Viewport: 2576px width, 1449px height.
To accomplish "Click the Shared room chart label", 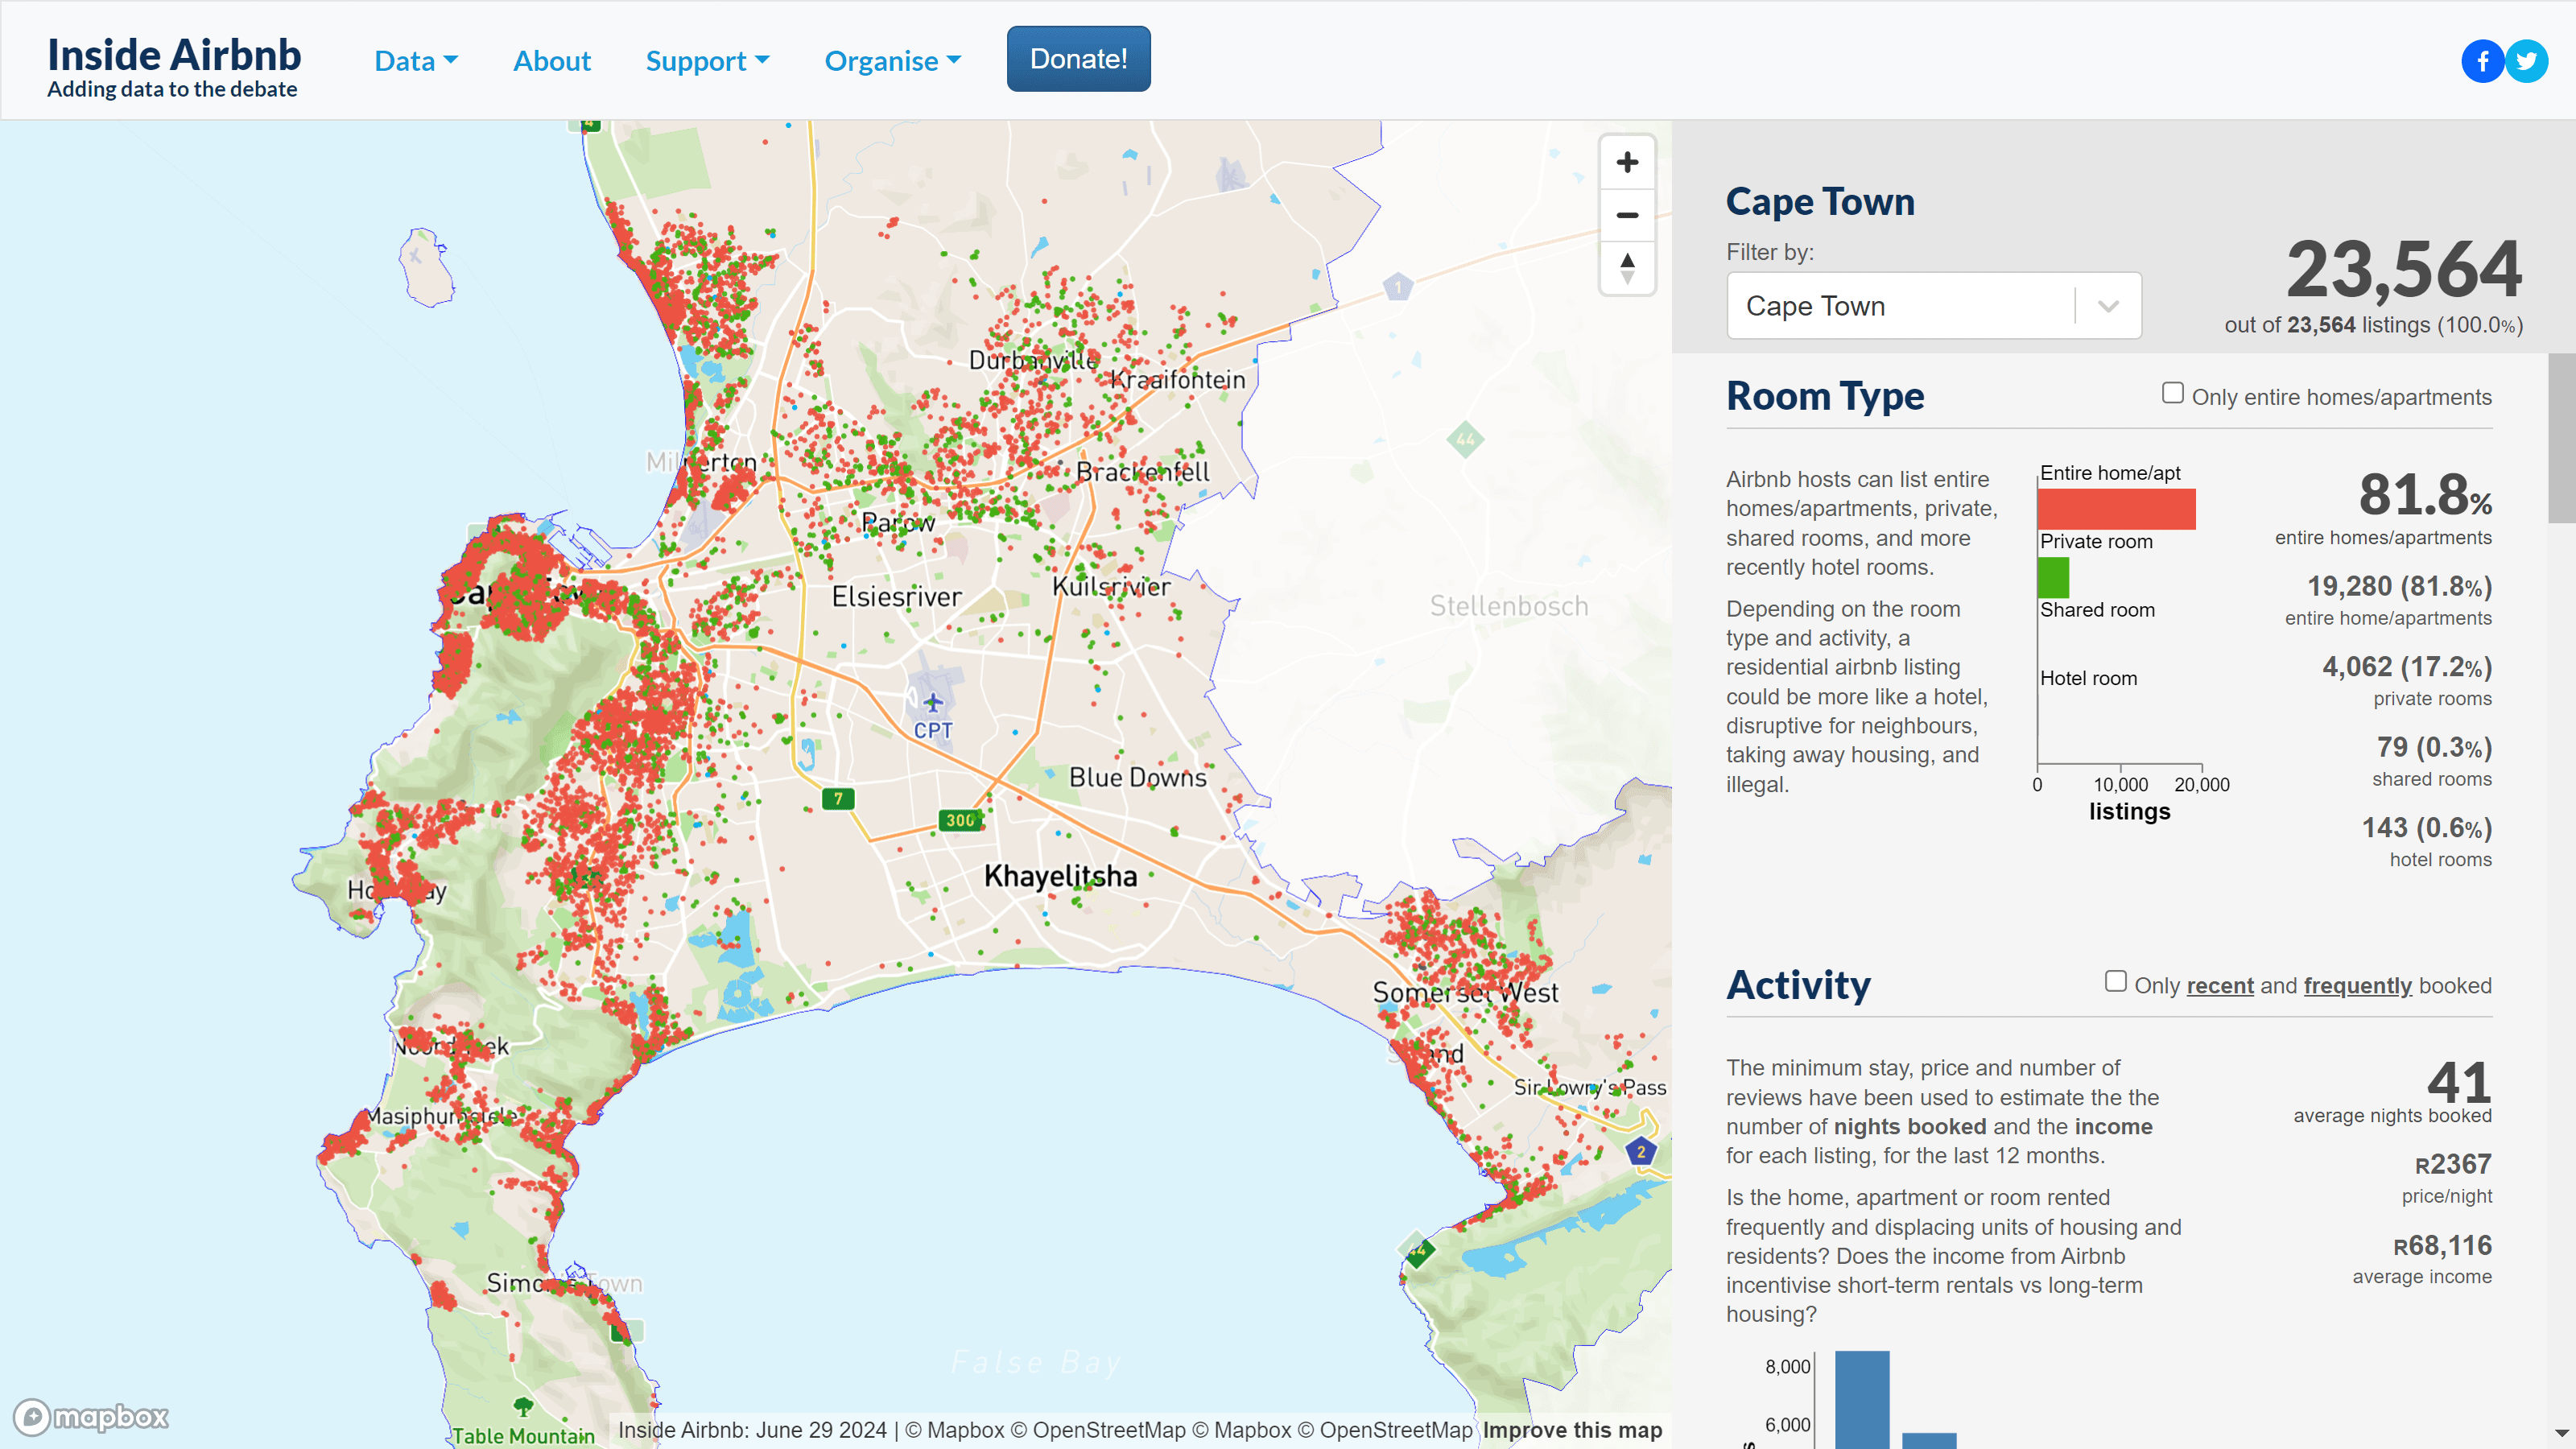I will tap(2097, 610).
